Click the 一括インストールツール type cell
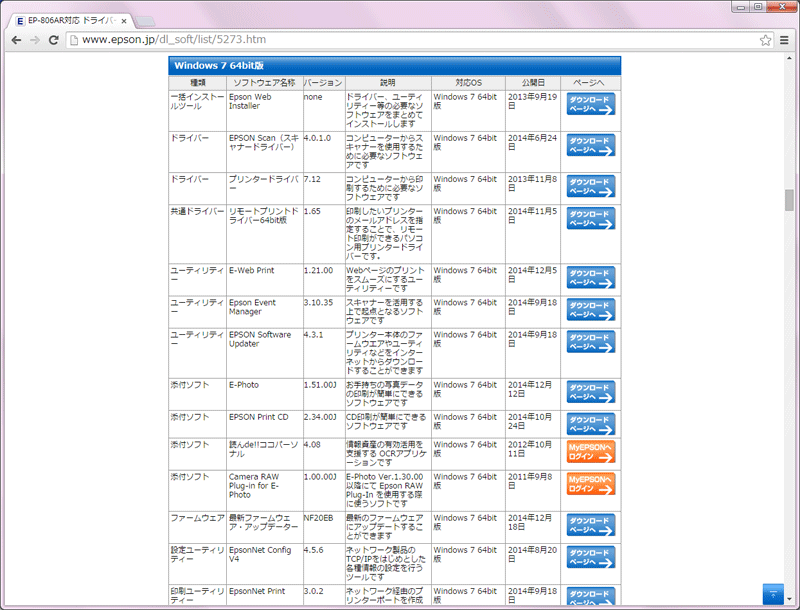Viewport: 800px width, 610px height. [197, 111]
